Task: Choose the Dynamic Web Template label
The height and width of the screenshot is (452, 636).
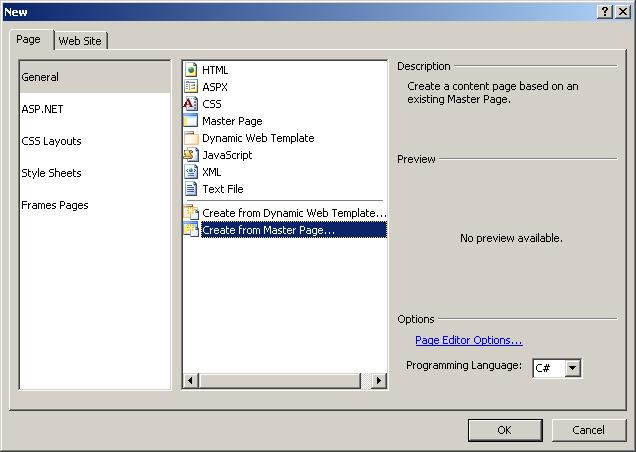Action: [x=258, y=138]
